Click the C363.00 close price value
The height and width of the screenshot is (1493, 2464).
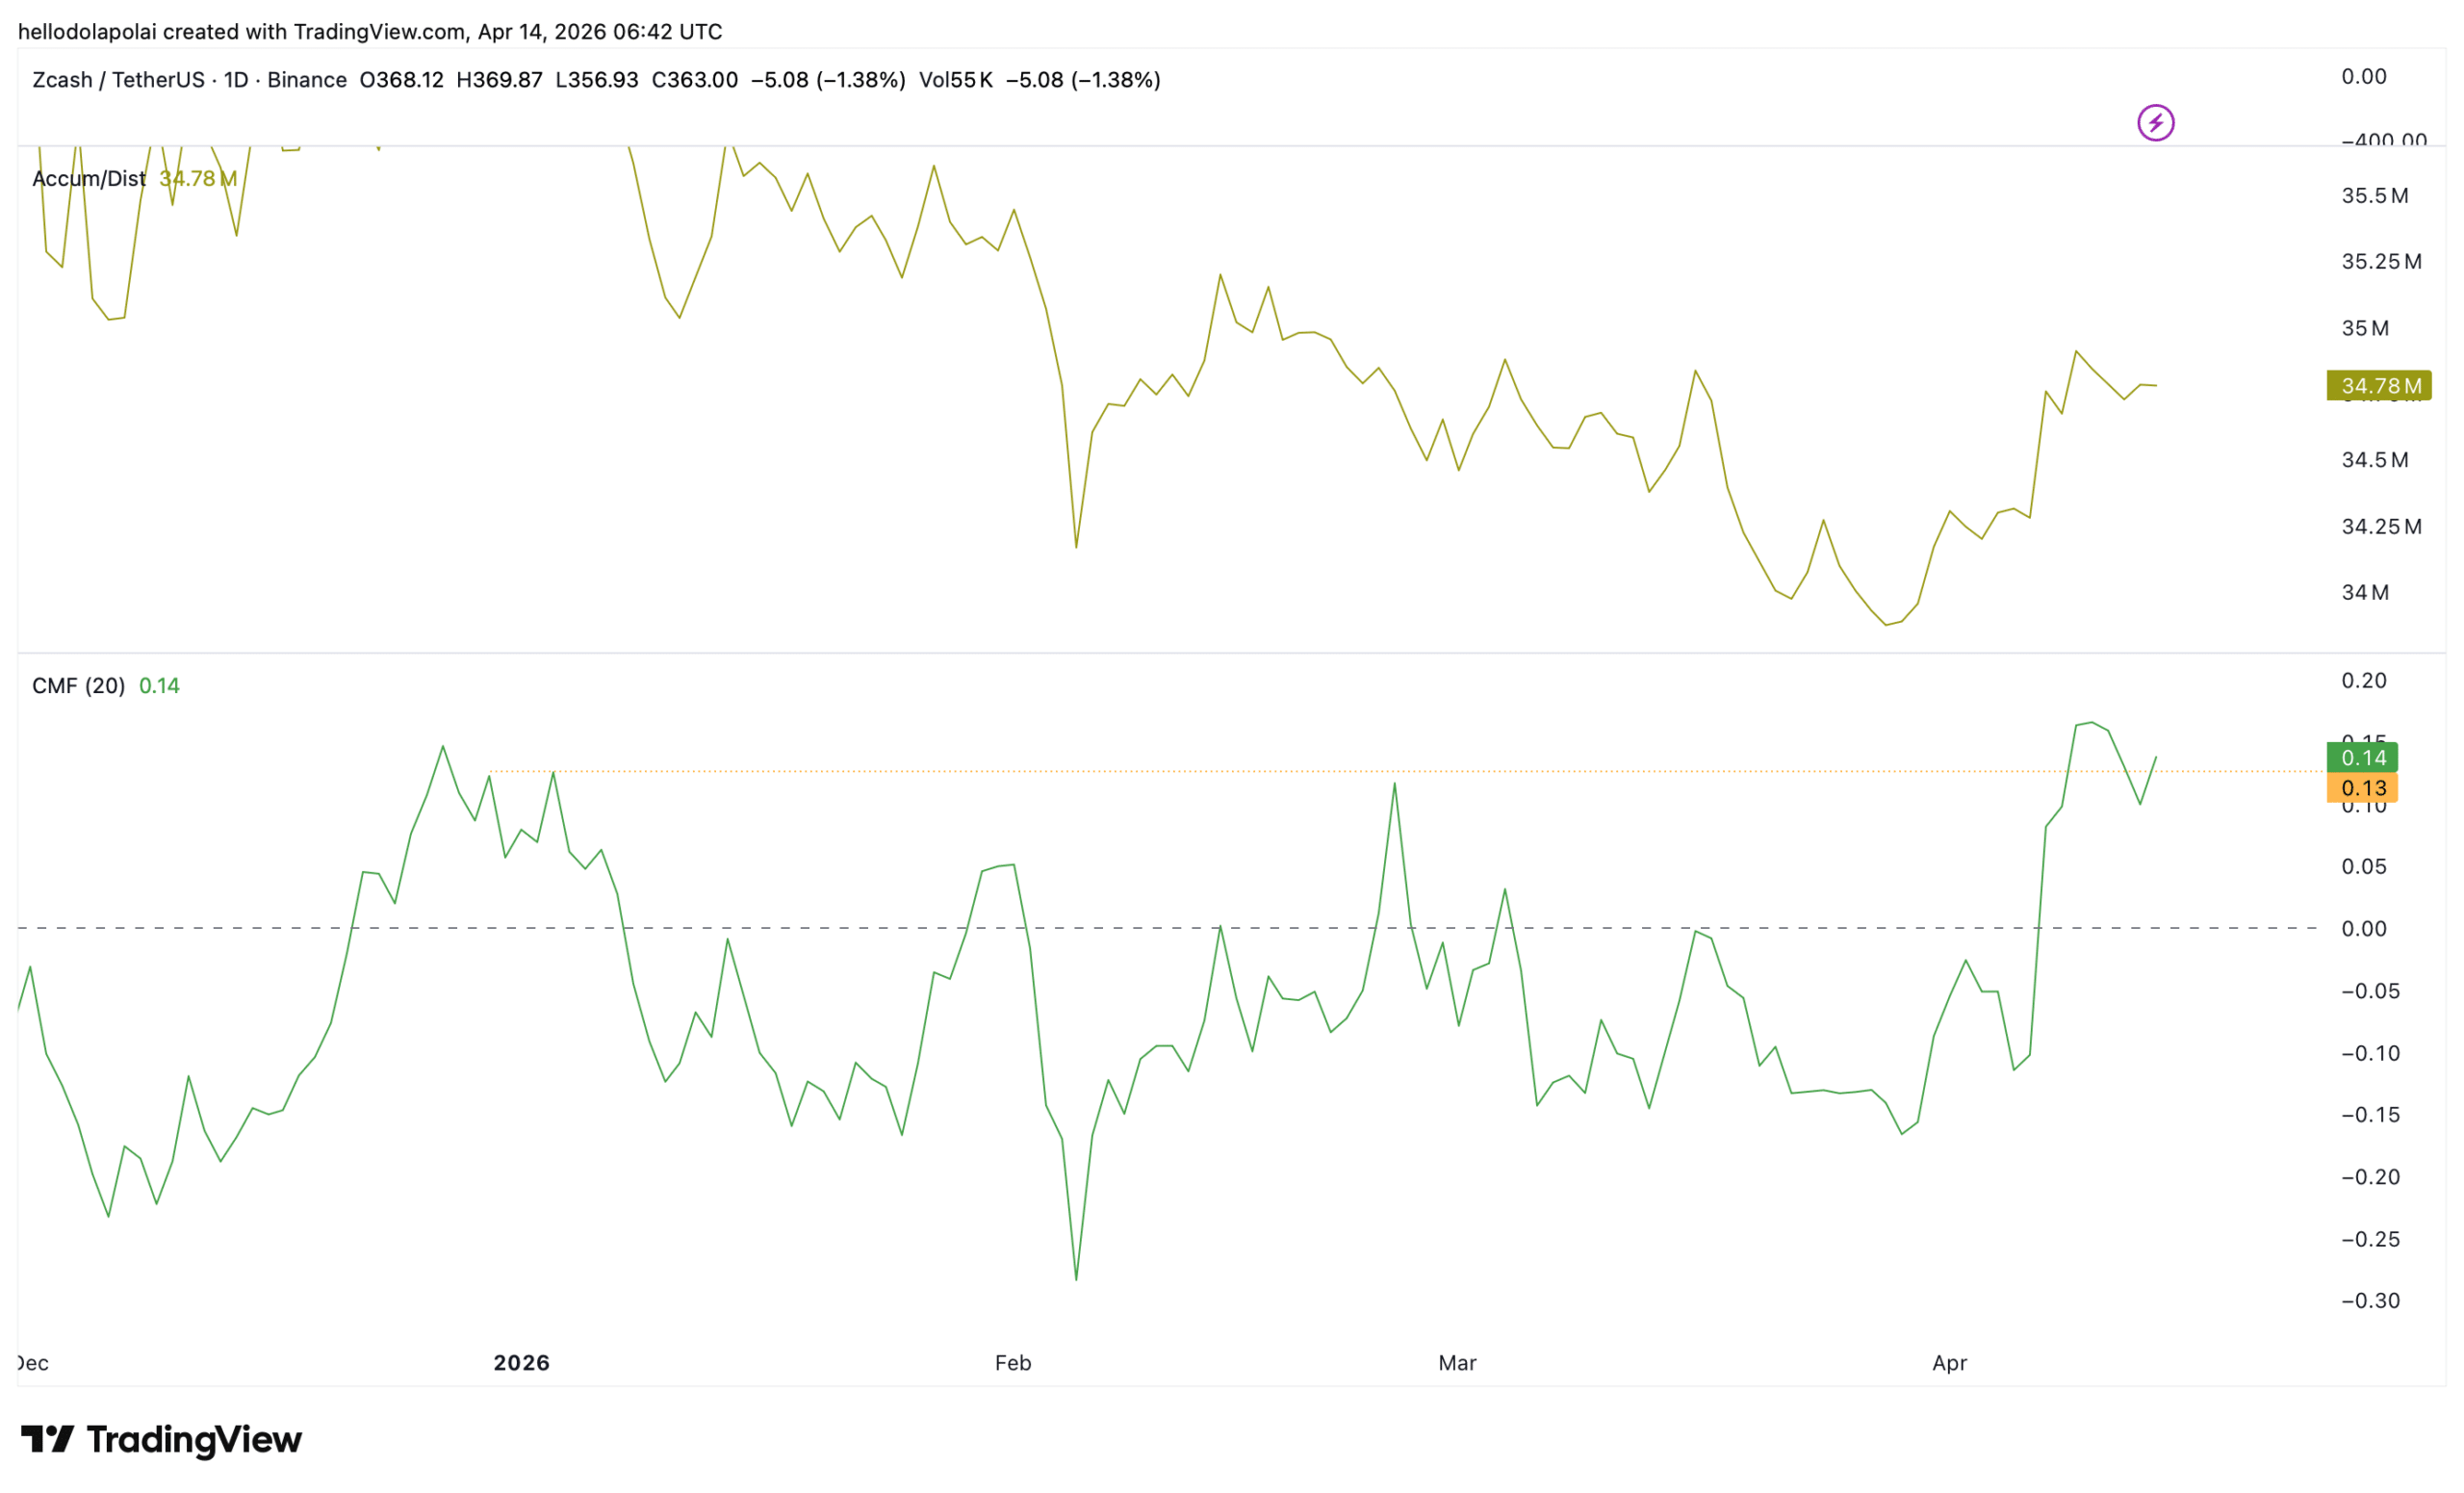(x=694, y=80)
